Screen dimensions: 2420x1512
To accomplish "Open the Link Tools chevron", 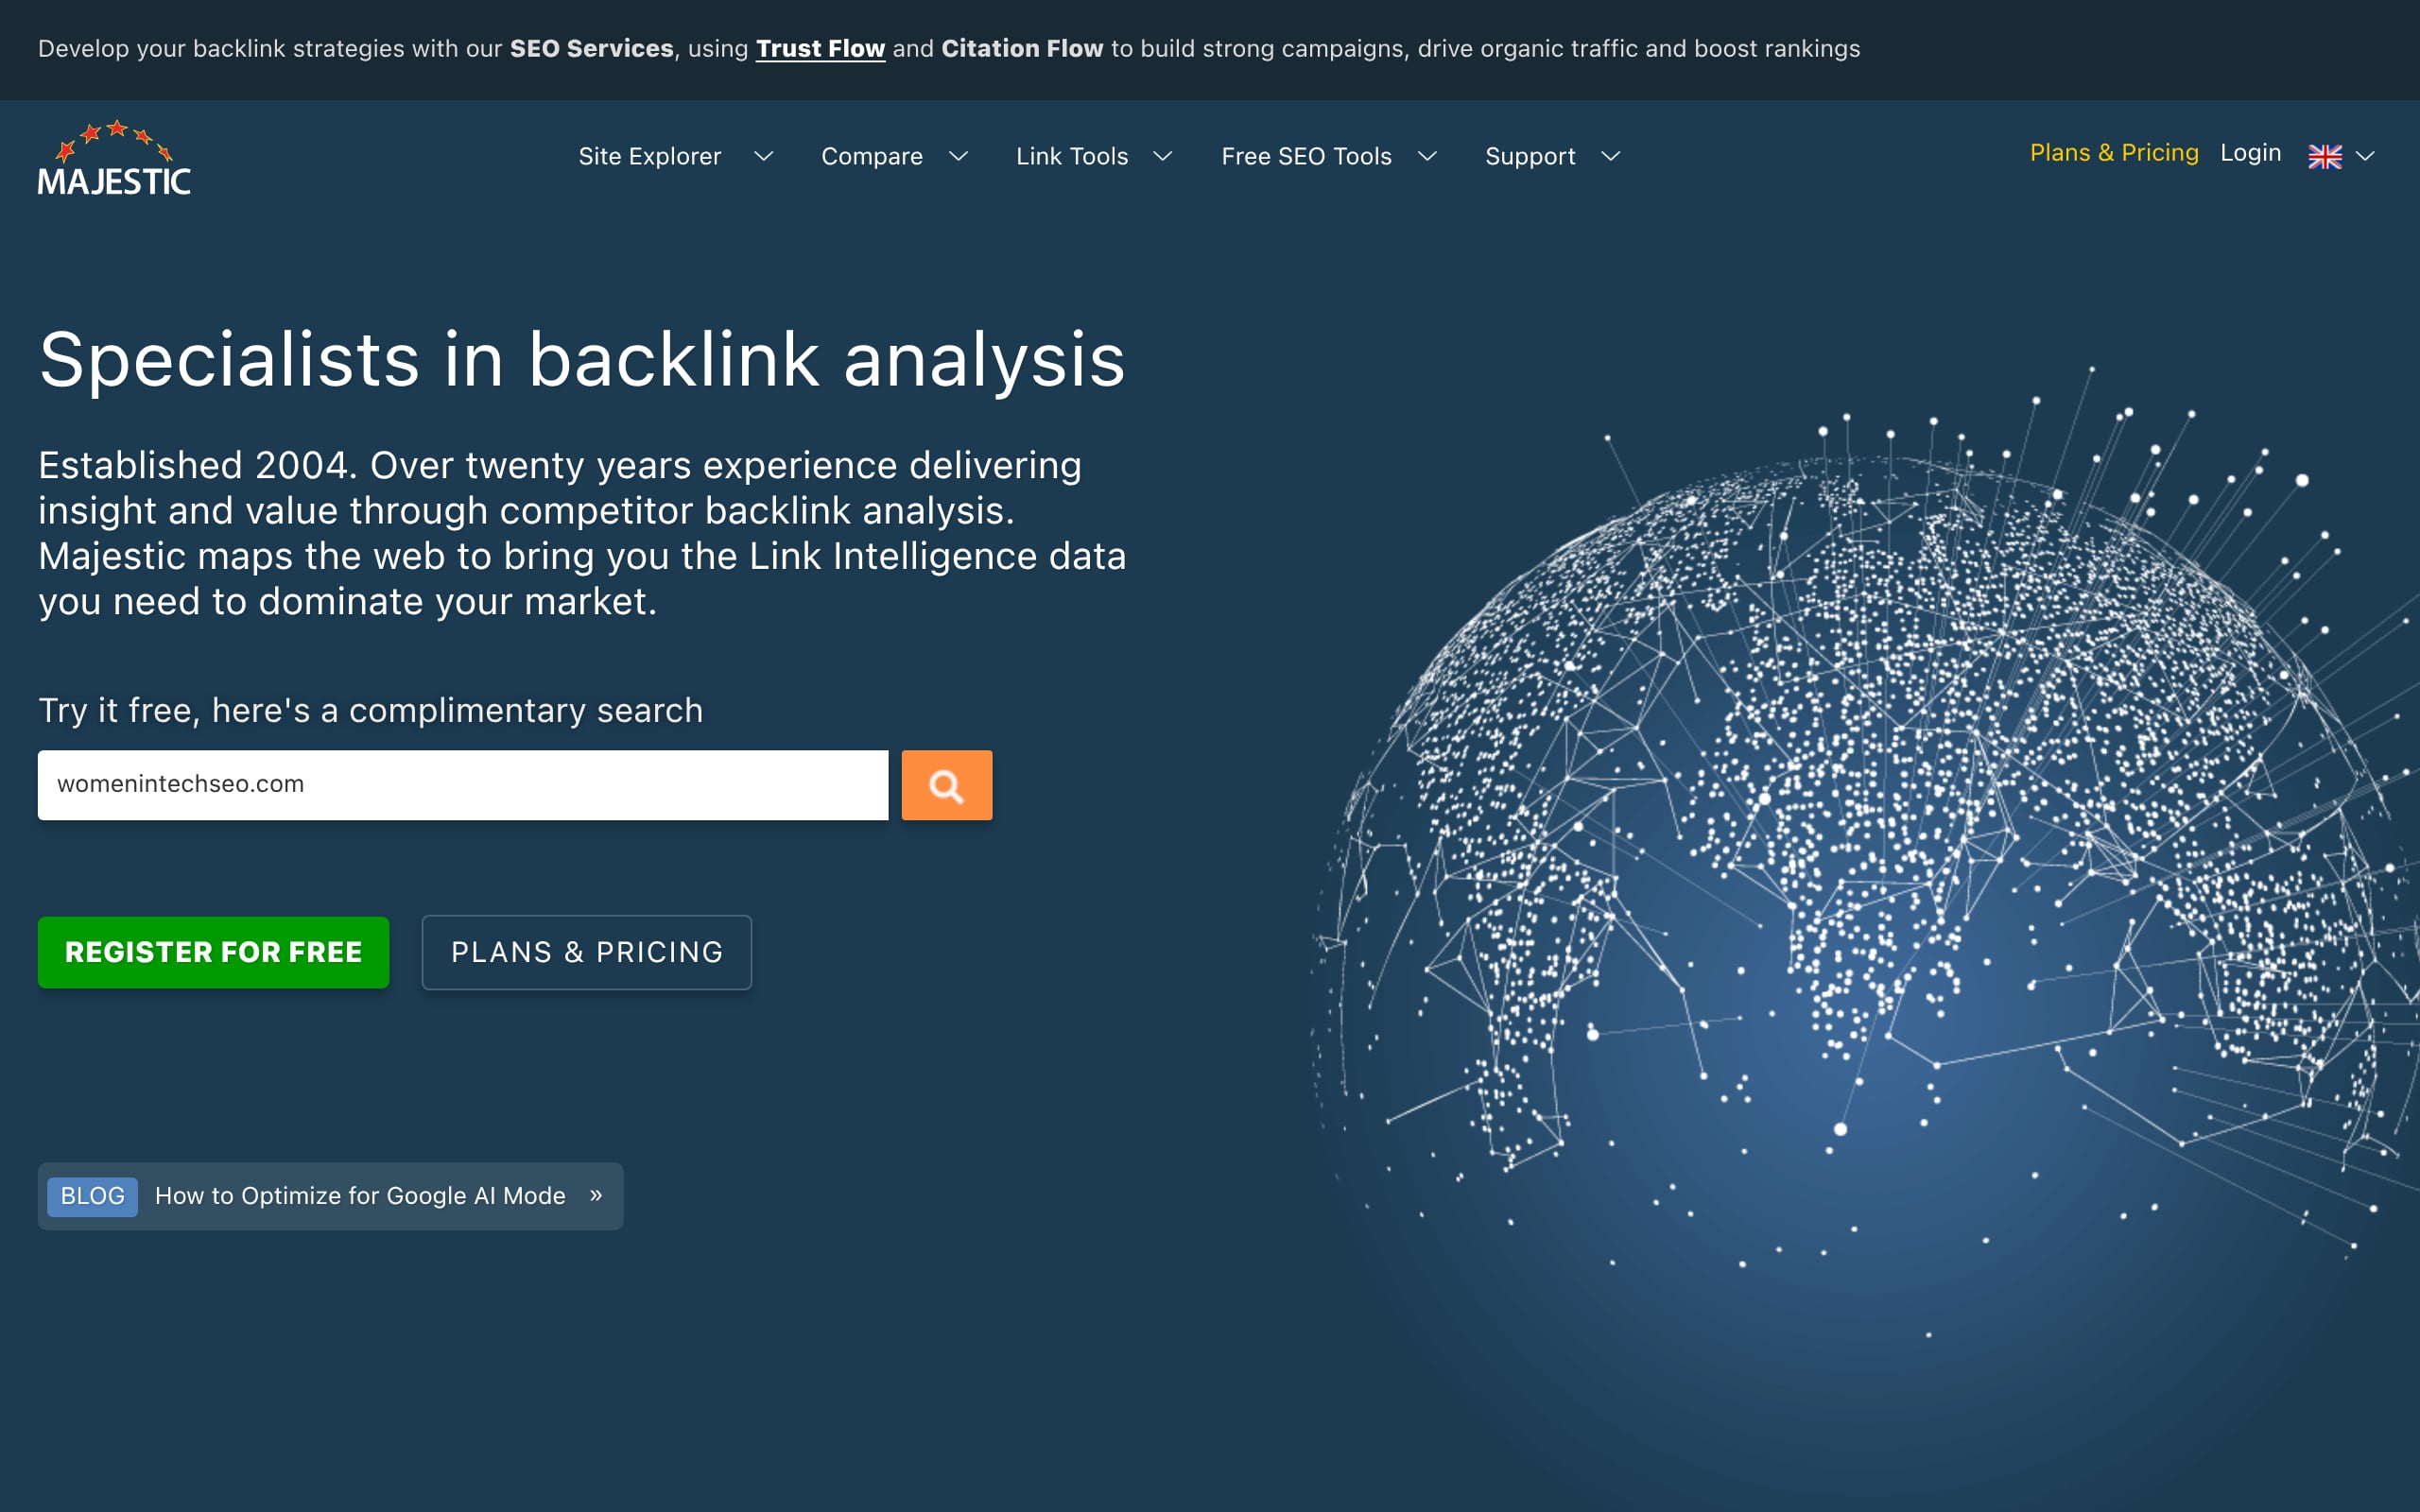I will click(x=1162, y=156).
